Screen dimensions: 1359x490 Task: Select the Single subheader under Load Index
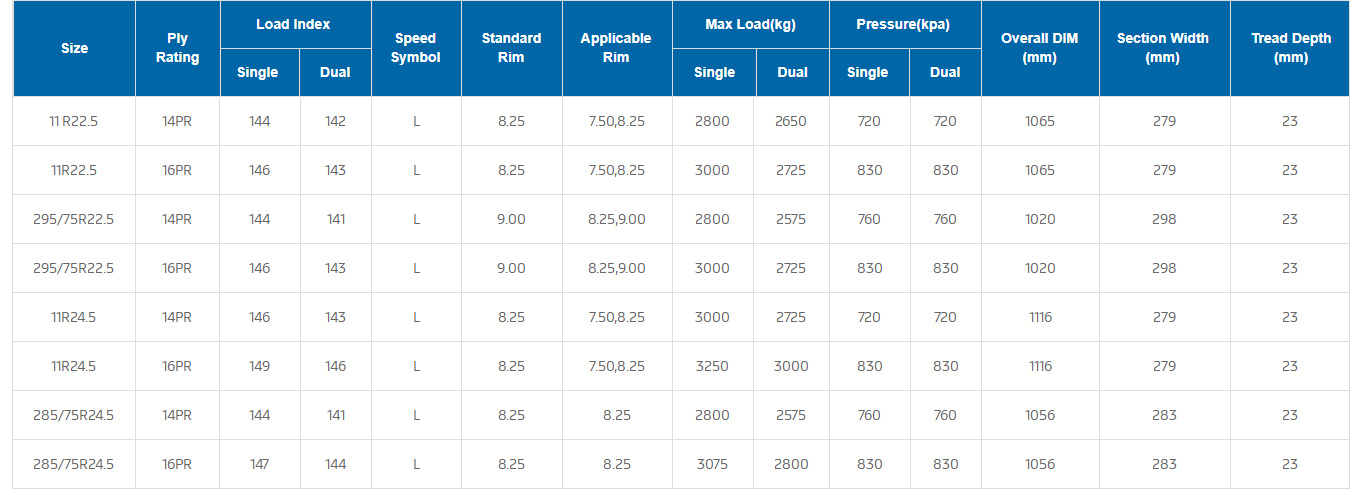point(259,72)
